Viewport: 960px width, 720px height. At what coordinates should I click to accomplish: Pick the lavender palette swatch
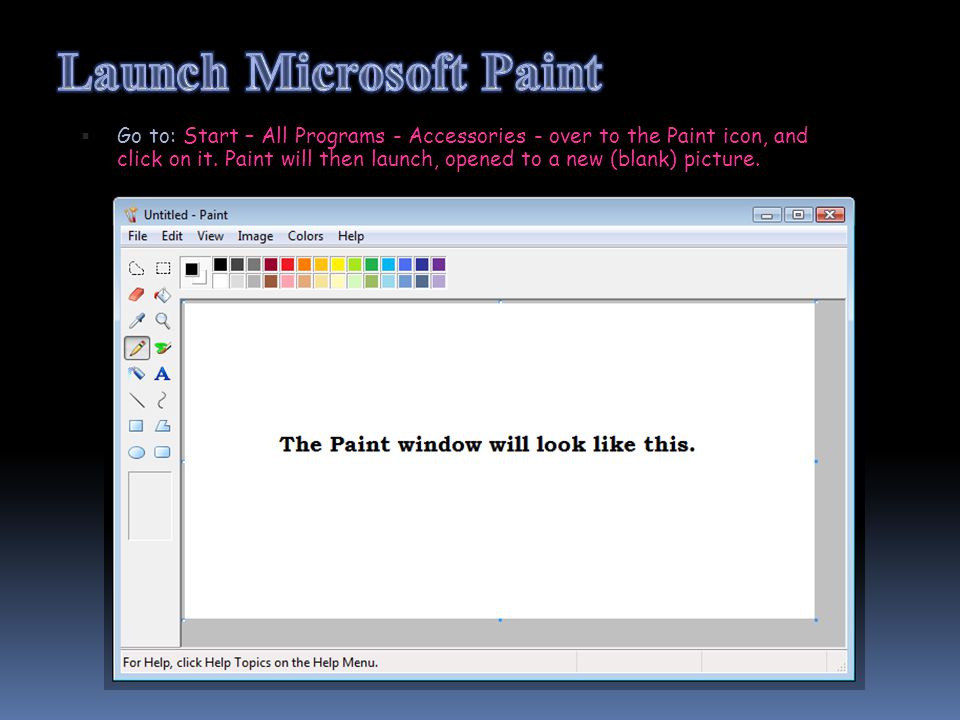pyautogui.click(x=438, y=281)
